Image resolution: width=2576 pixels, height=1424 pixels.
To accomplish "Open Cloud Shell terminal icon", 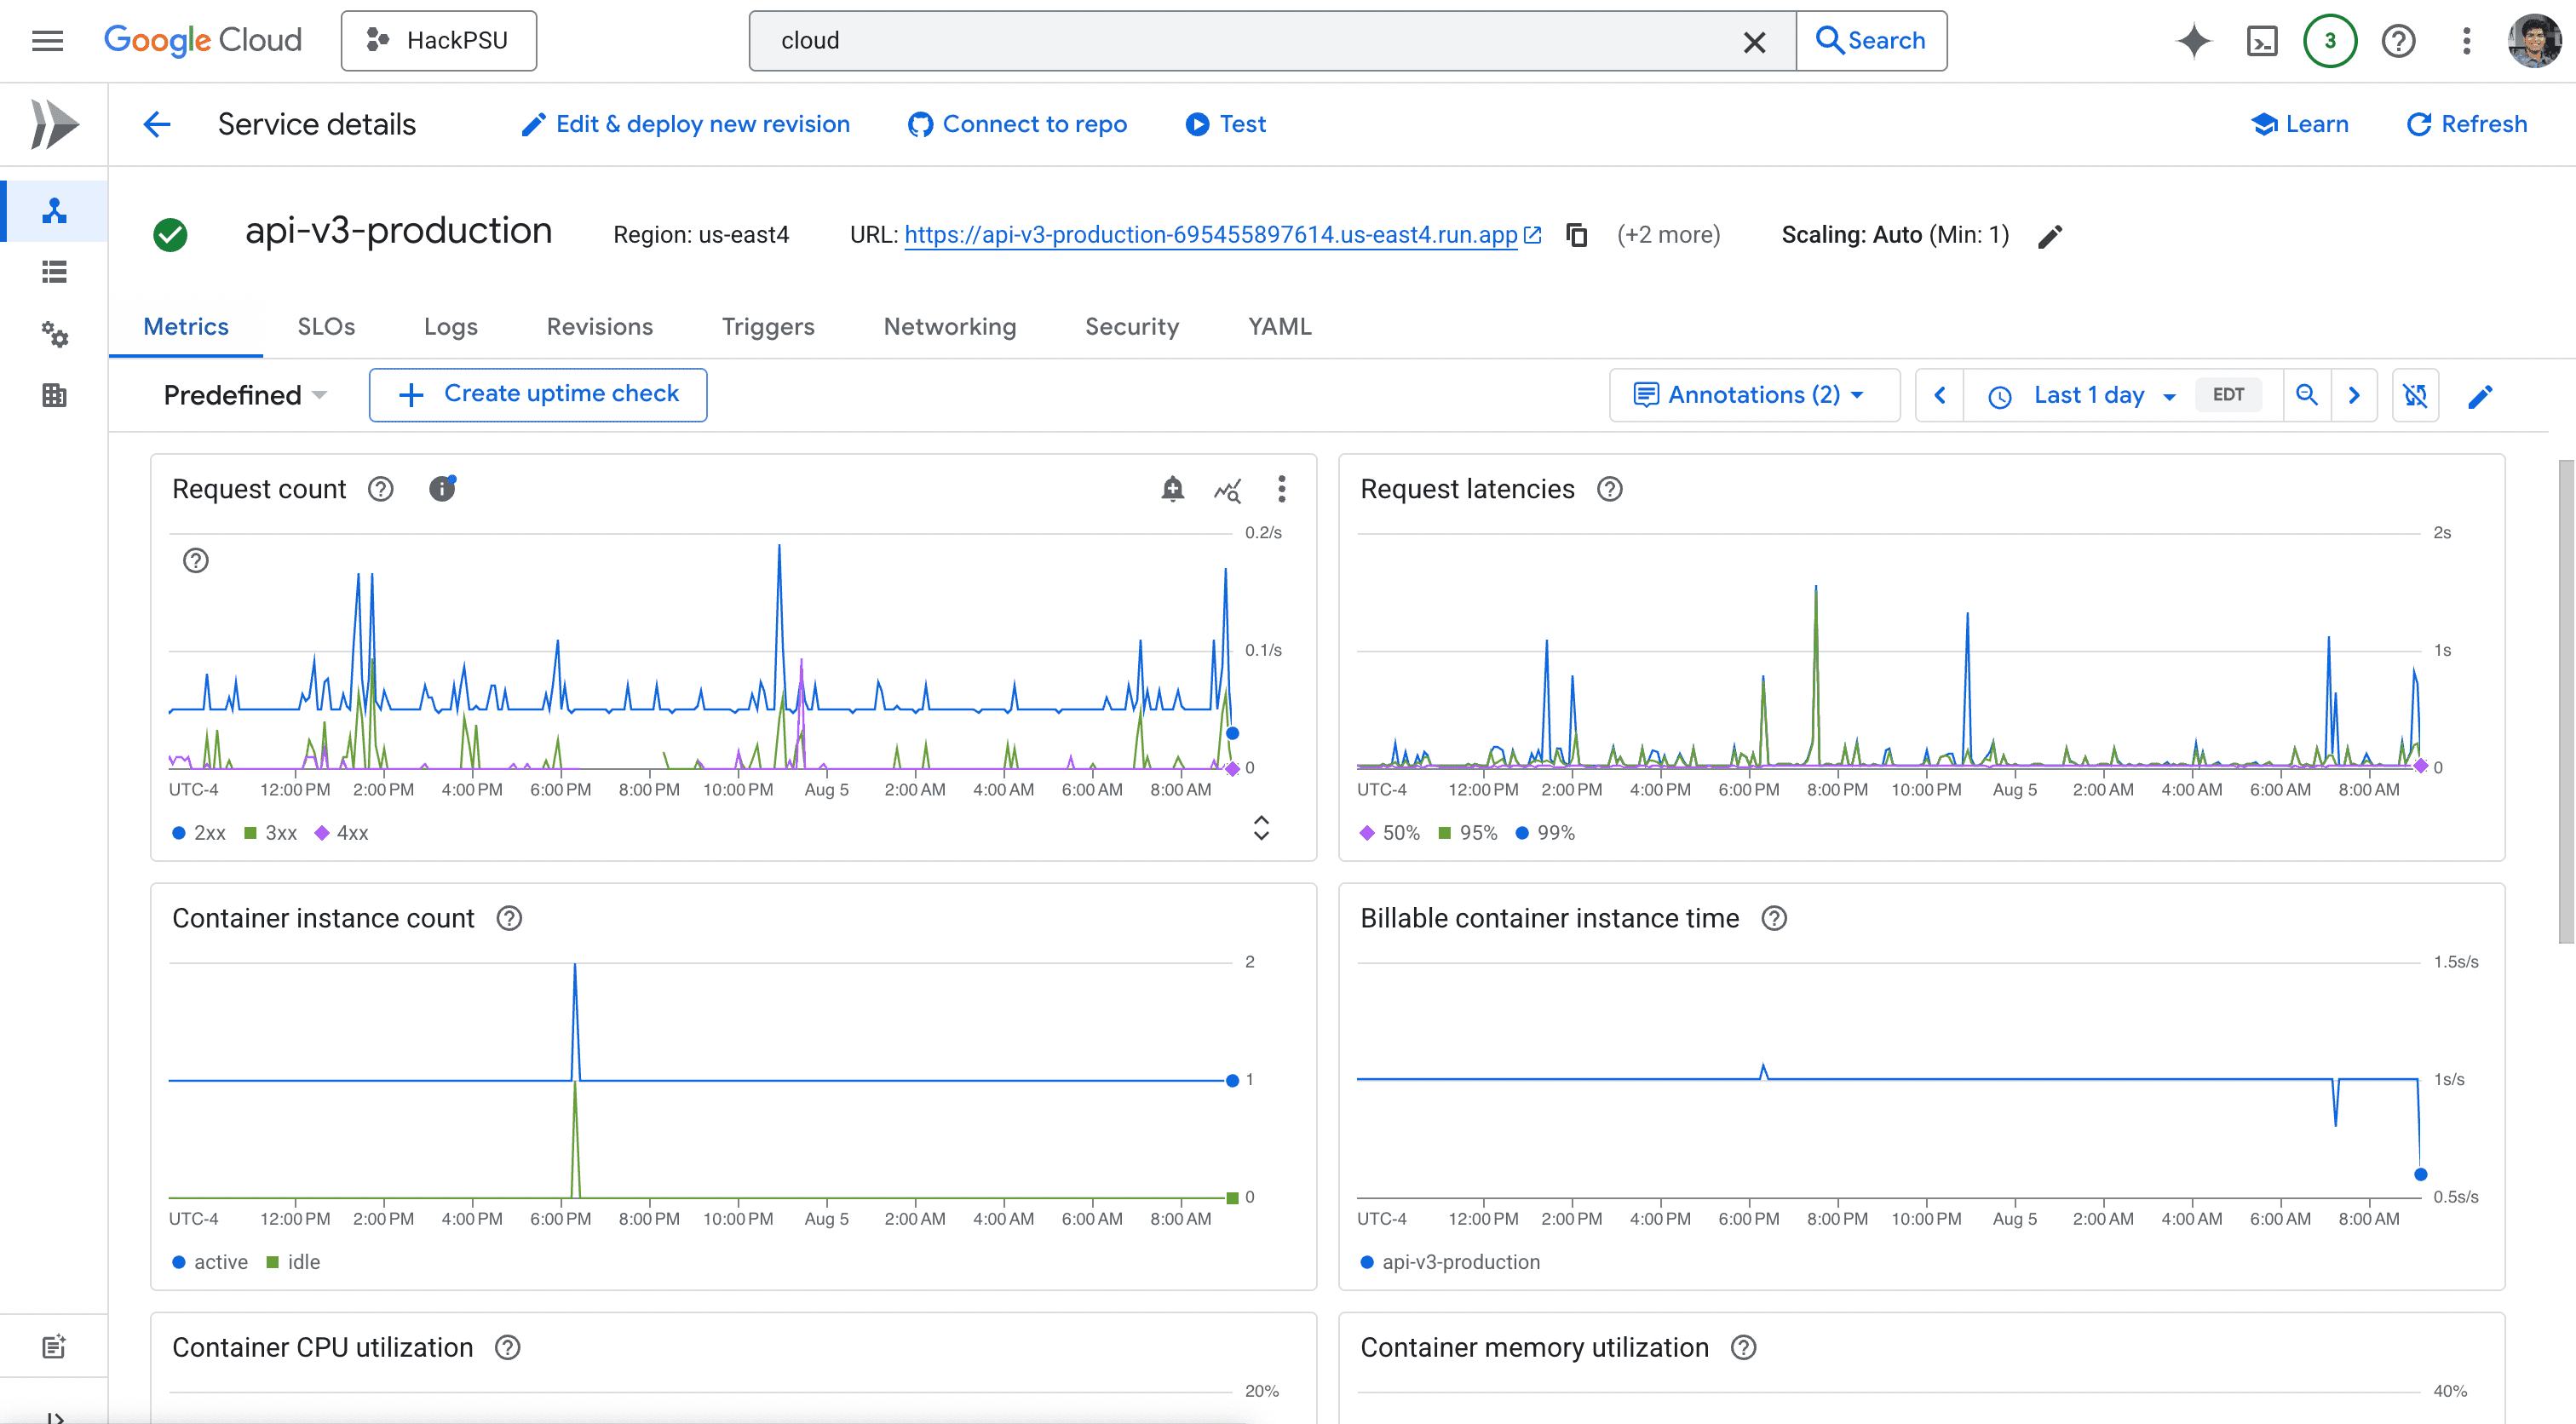I will click(x=2262, y=41).
